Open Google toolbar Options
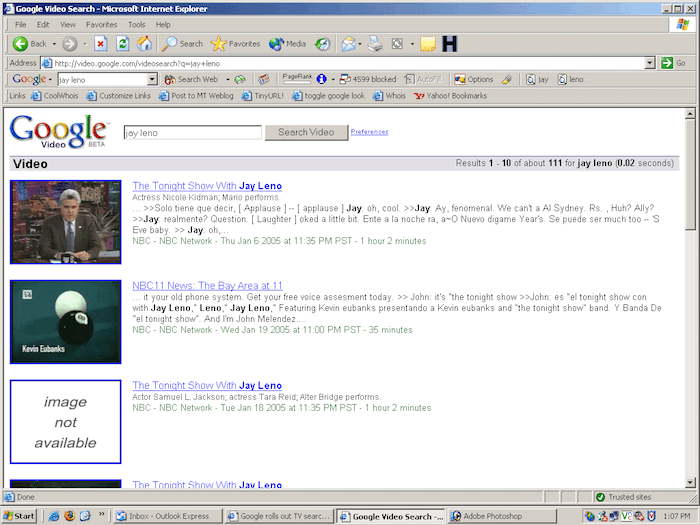Screen dimensions: 700x525 point(473,79)
